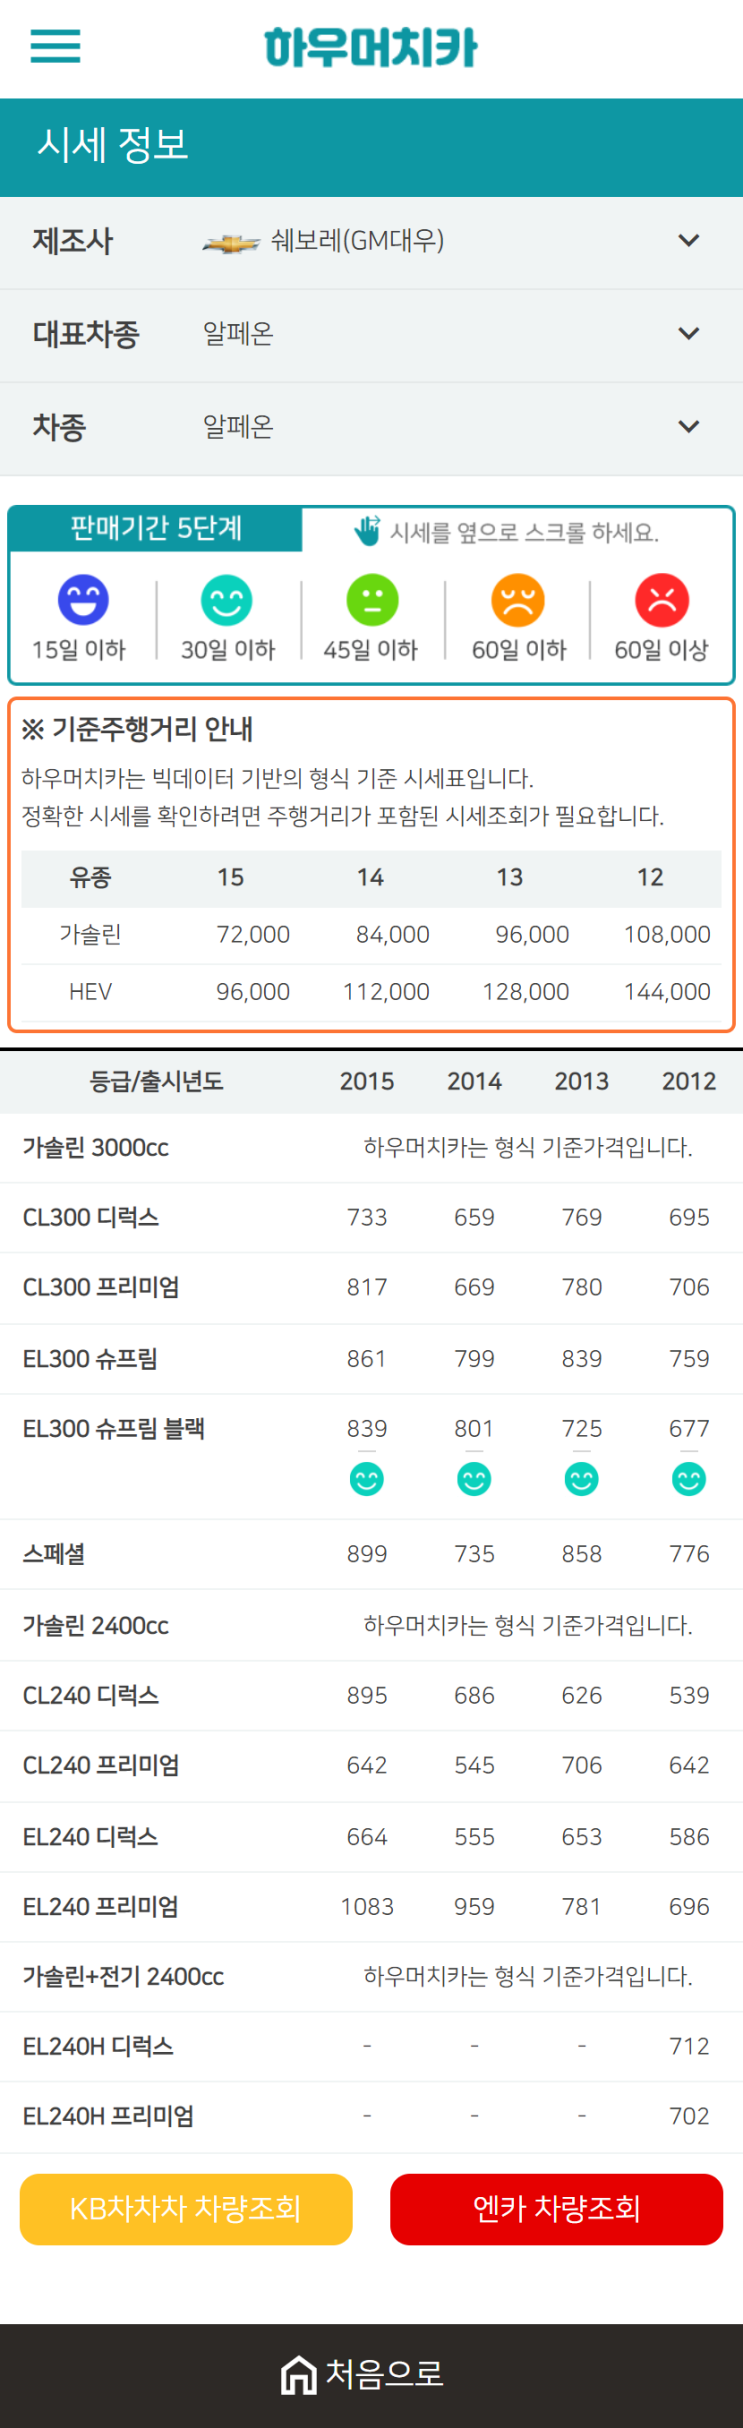Click the EL240 디럭스 row label
743x2428 pixels.
point(90,1837)
